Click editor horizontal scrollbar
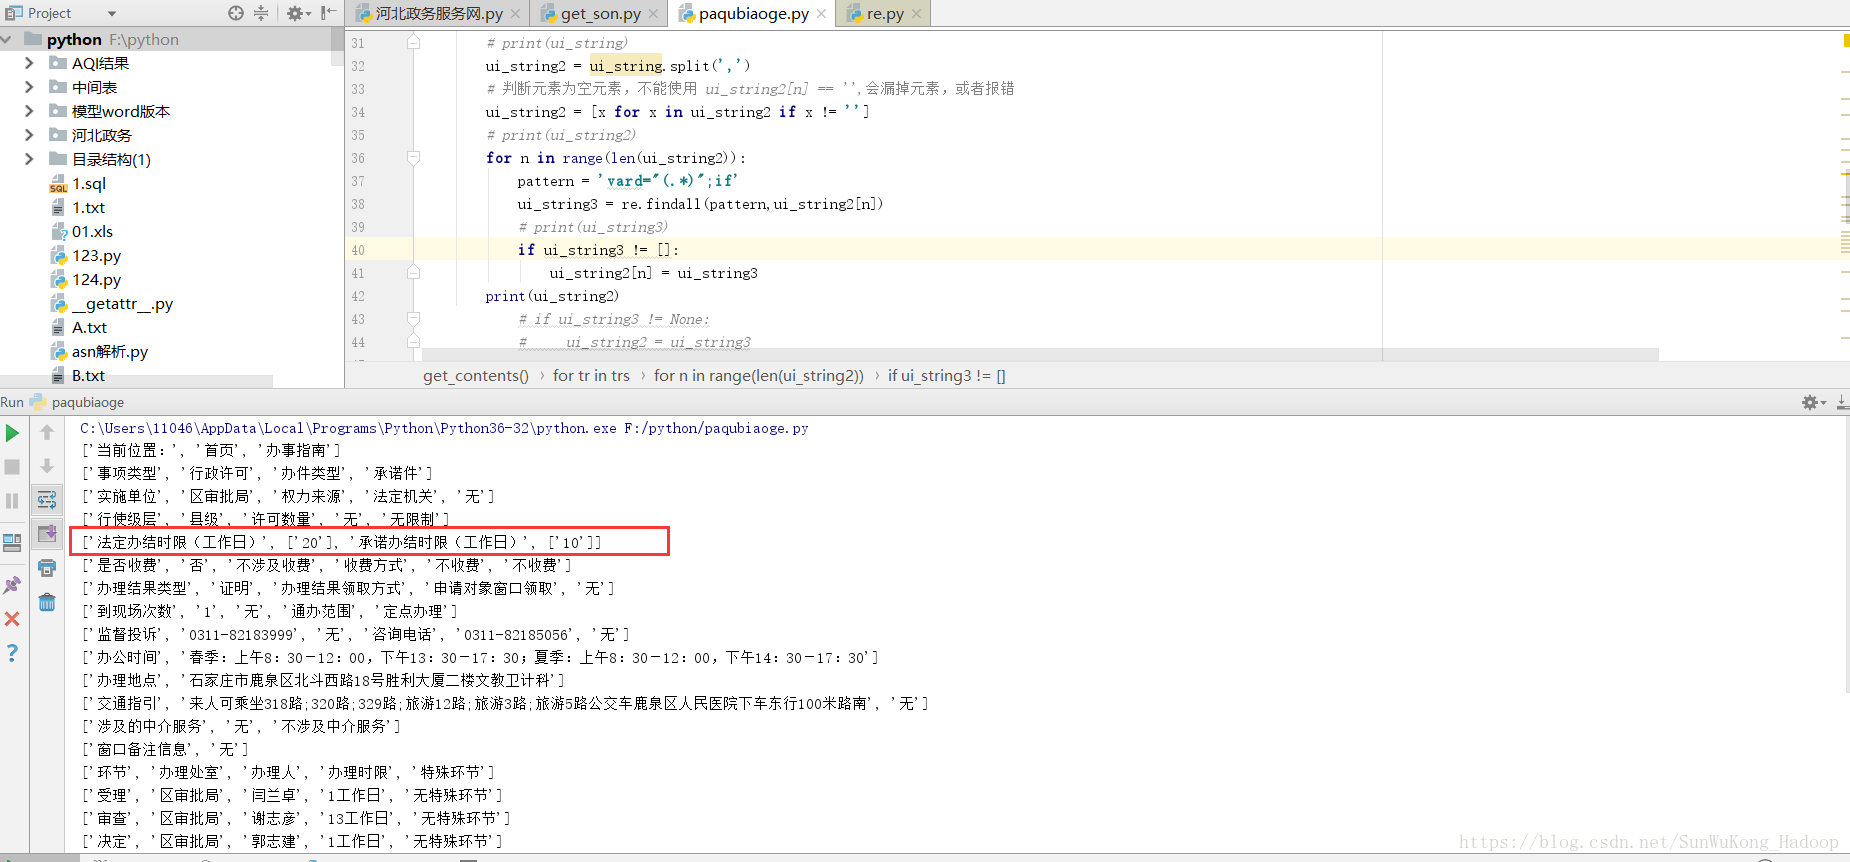The image size is (1850, 862). (x=1040, y=355)
